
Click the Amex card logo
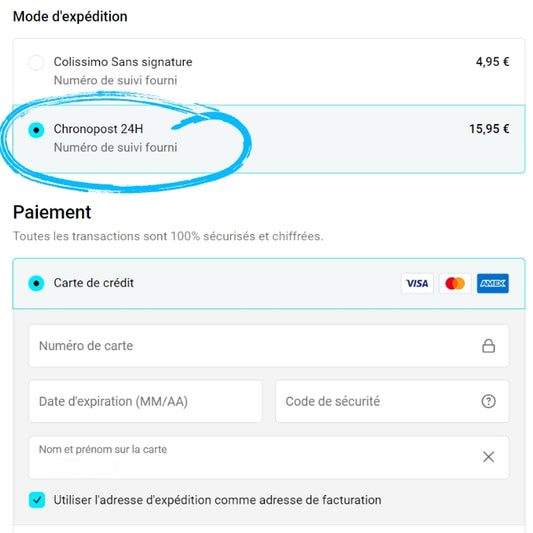click(x=493, y=283)
